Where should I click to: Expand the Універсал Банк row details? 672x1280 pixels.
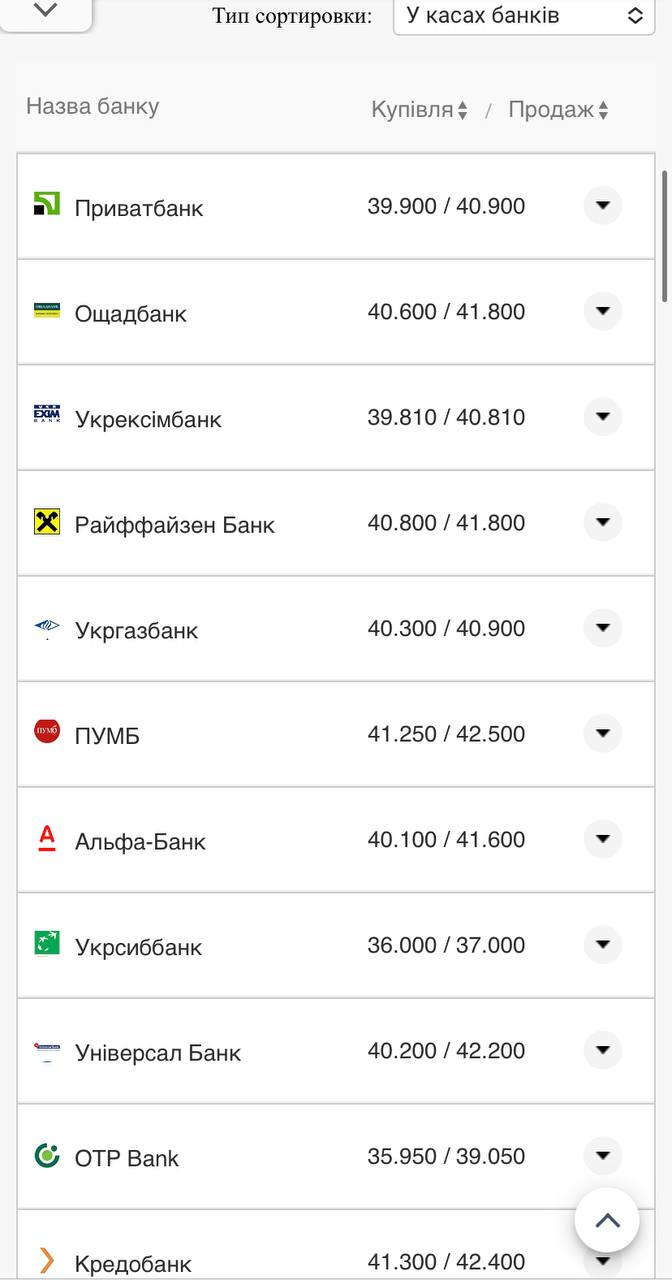tap(602, 1050)
